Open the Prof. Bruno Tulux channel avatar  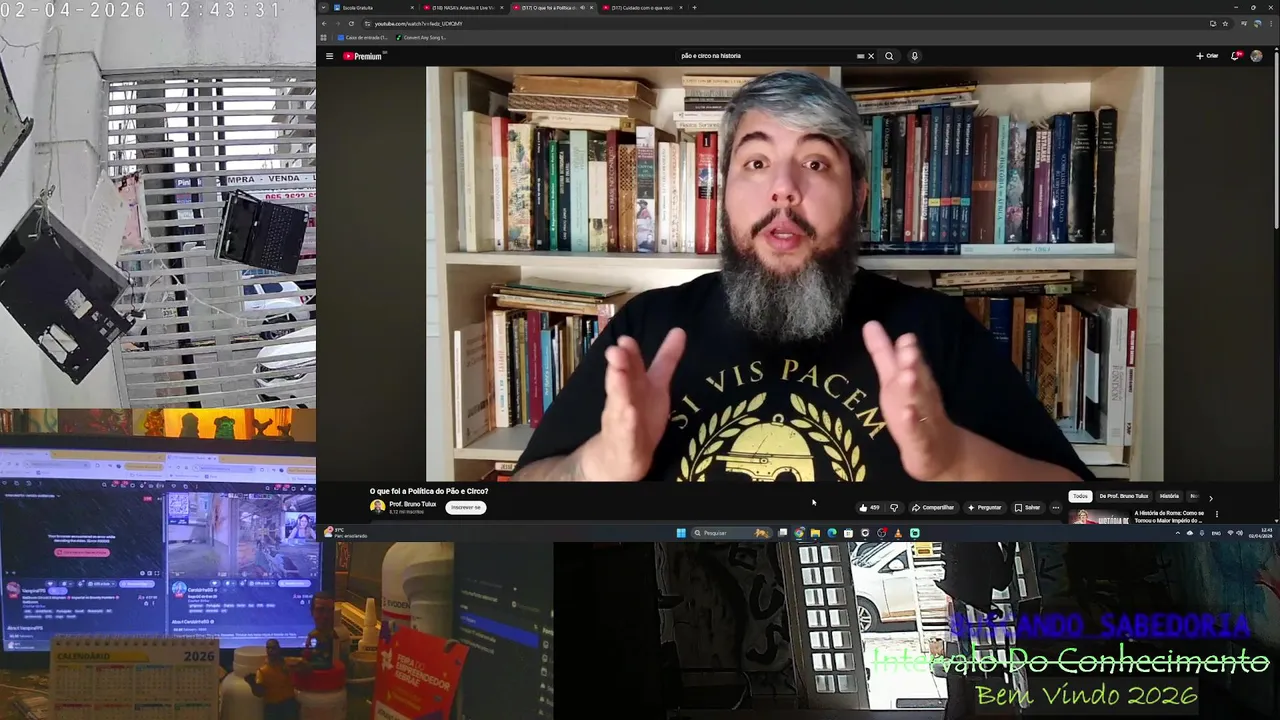click(377, 507)
